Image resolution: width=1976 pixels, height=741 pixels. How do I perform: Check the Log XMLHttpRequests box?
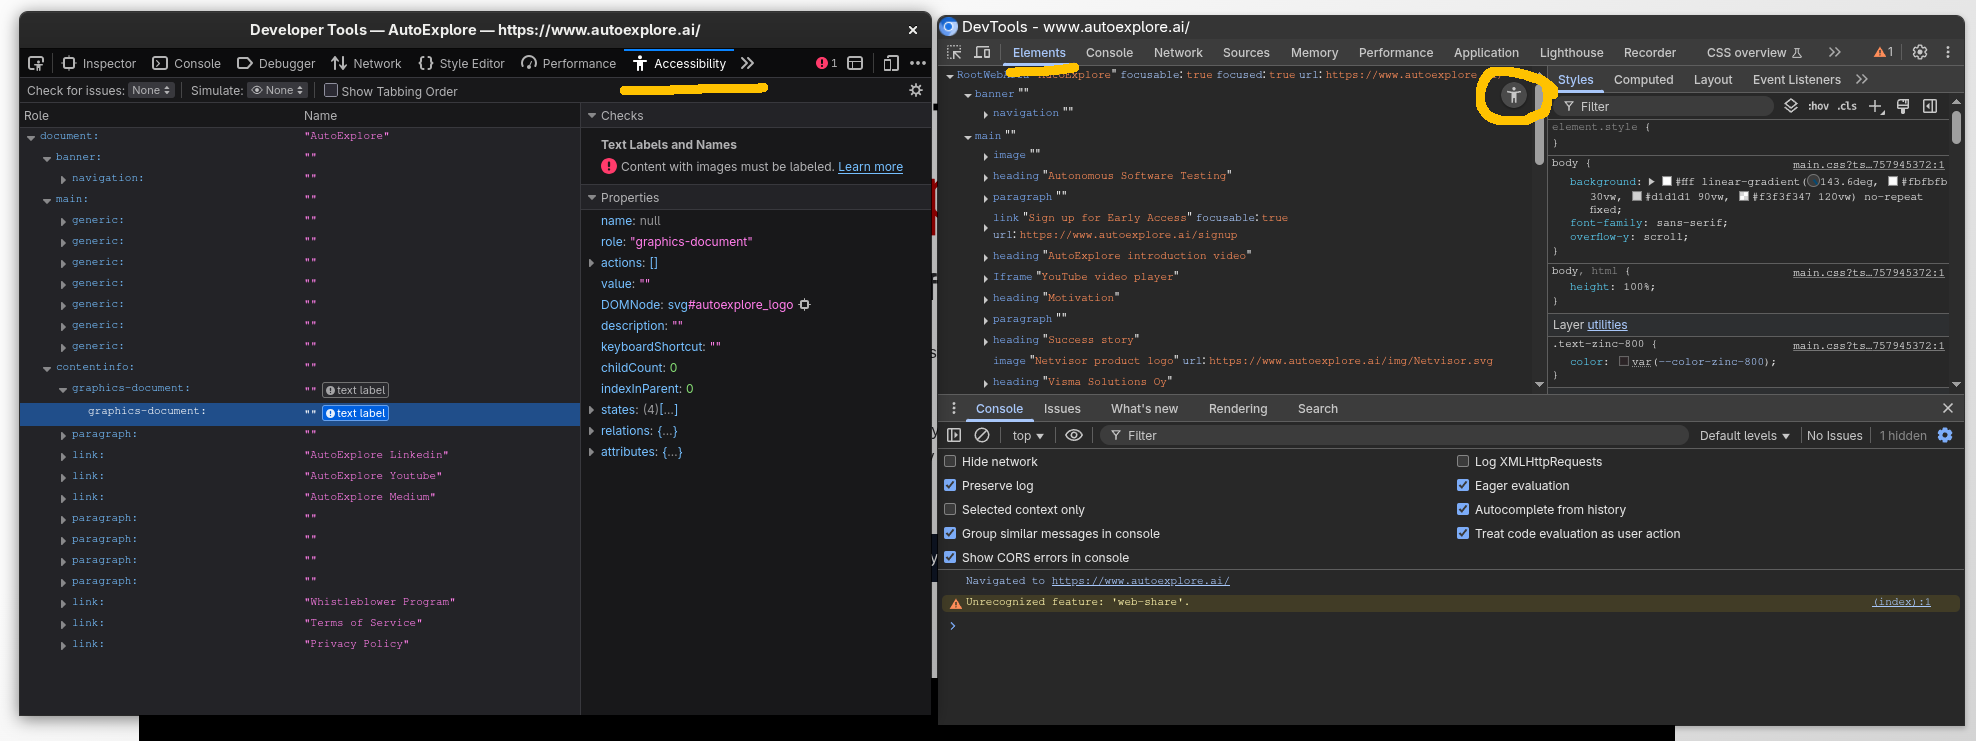point(1463,462)
